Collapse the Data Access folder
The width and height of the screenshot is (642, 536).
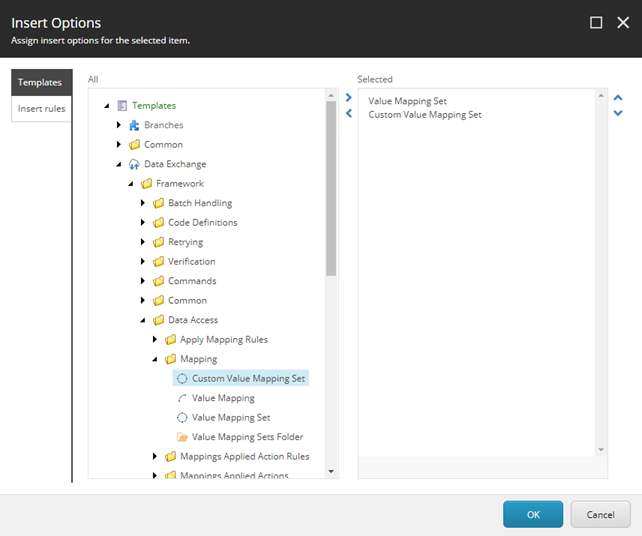tap(143, 320)
